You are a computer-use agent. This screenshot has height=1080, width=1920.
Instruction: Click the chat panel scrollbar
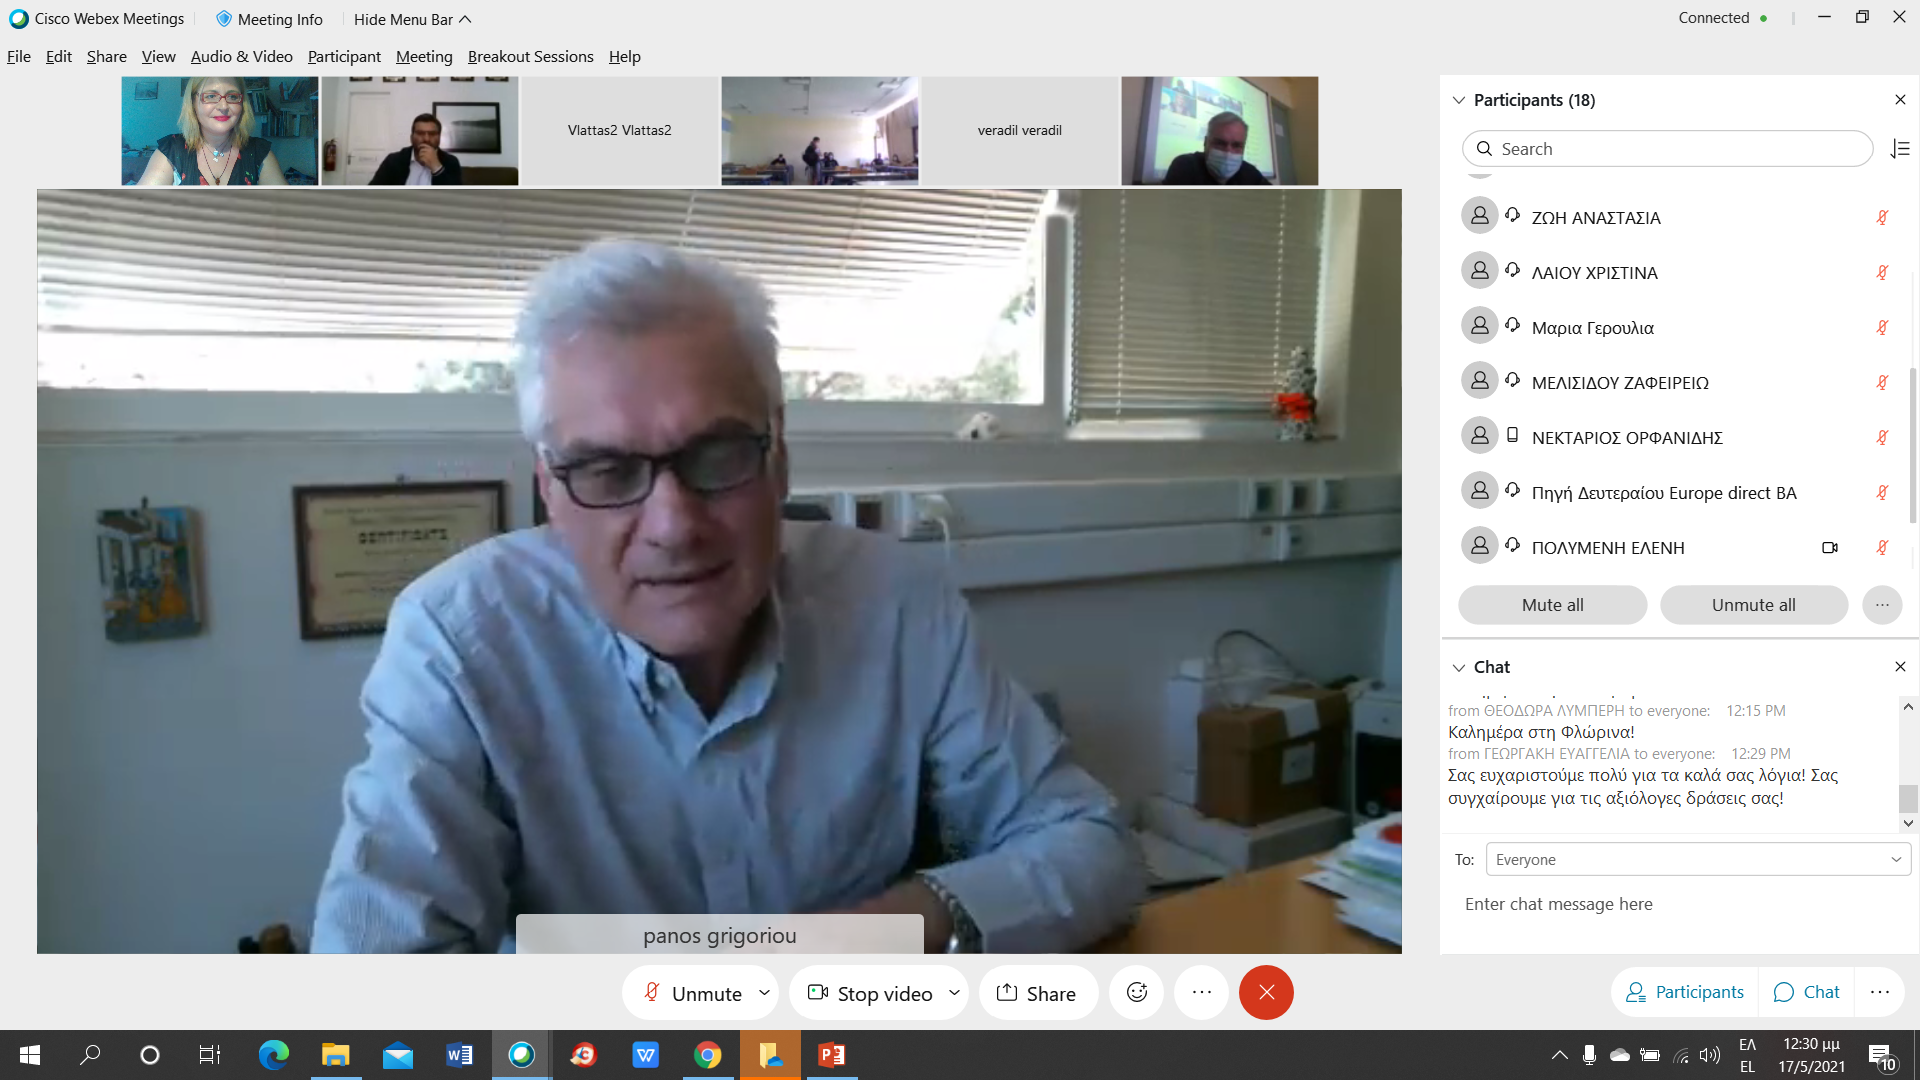[x=1908, y=797]
